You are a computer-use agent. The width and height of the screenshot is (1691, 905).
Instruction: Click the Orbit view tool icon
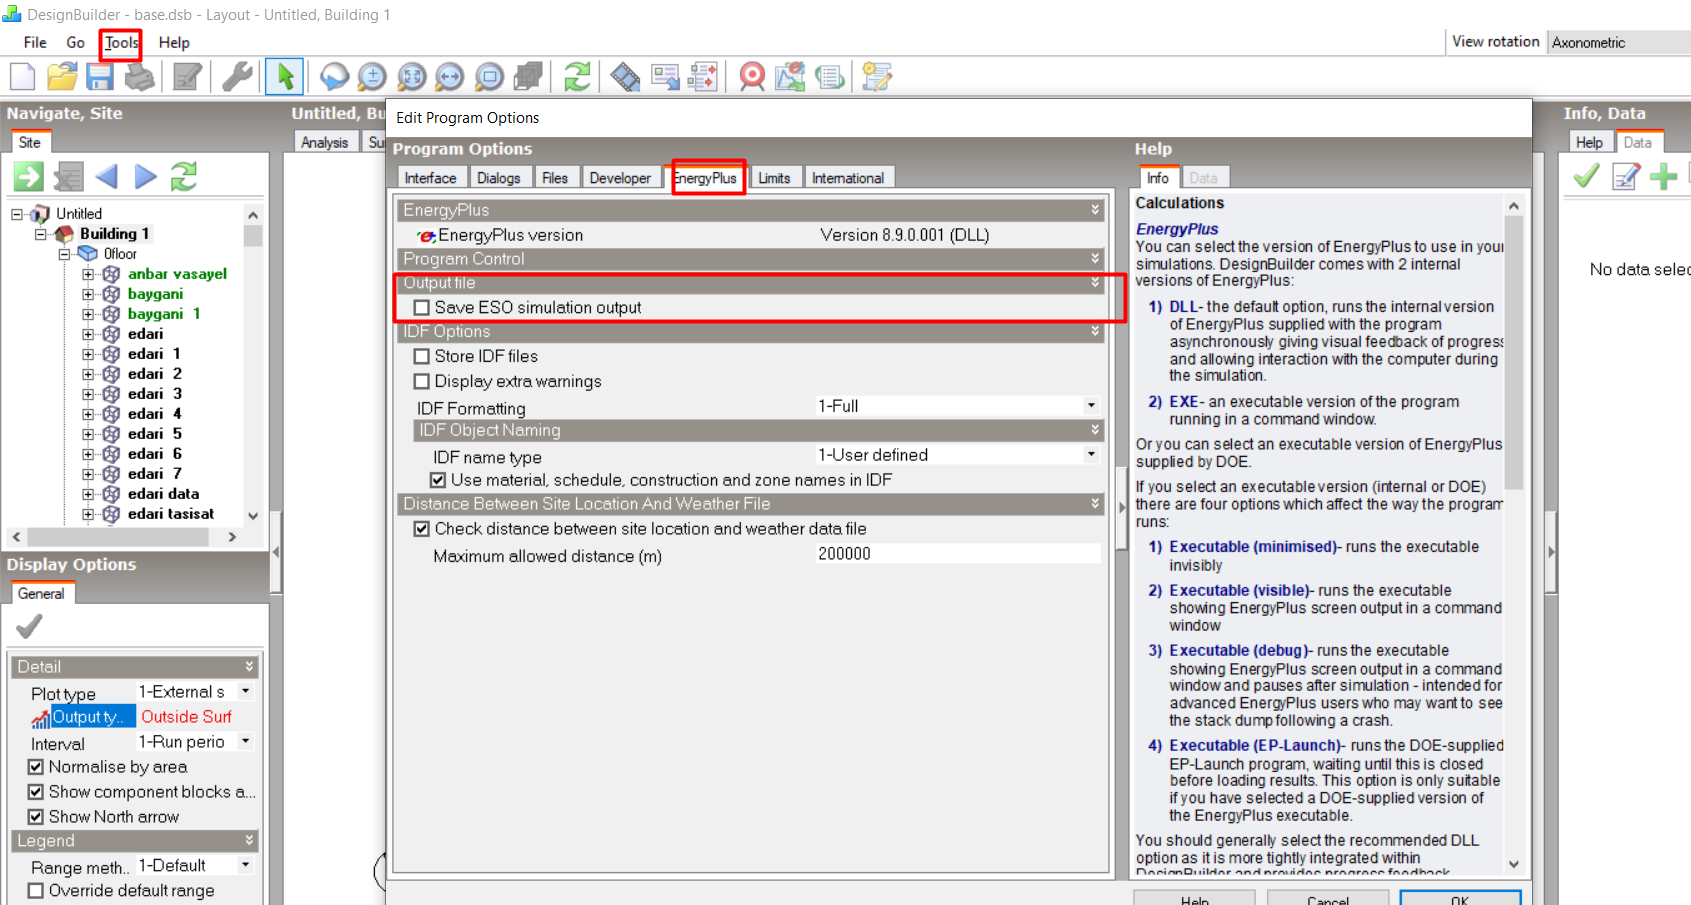point(334,77)
